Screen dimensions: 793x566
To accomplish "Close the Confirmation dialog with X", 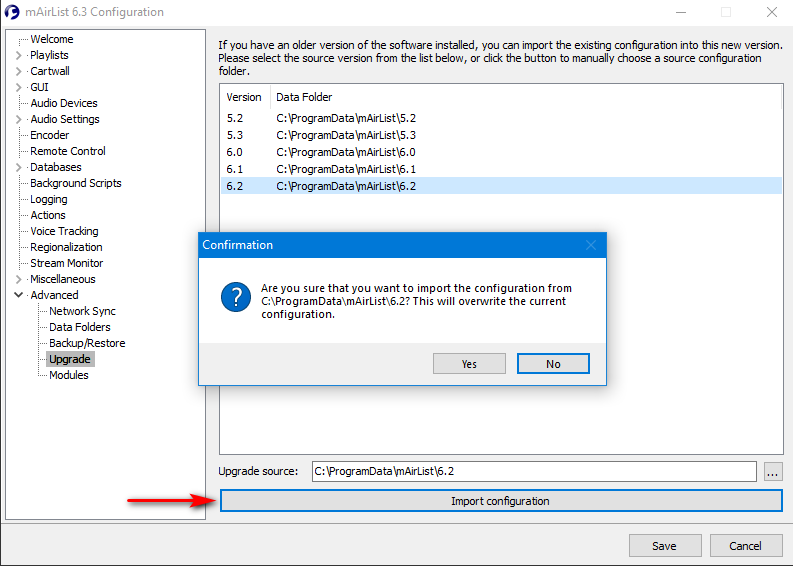I will pyautogui.click(x=590, y=245).
